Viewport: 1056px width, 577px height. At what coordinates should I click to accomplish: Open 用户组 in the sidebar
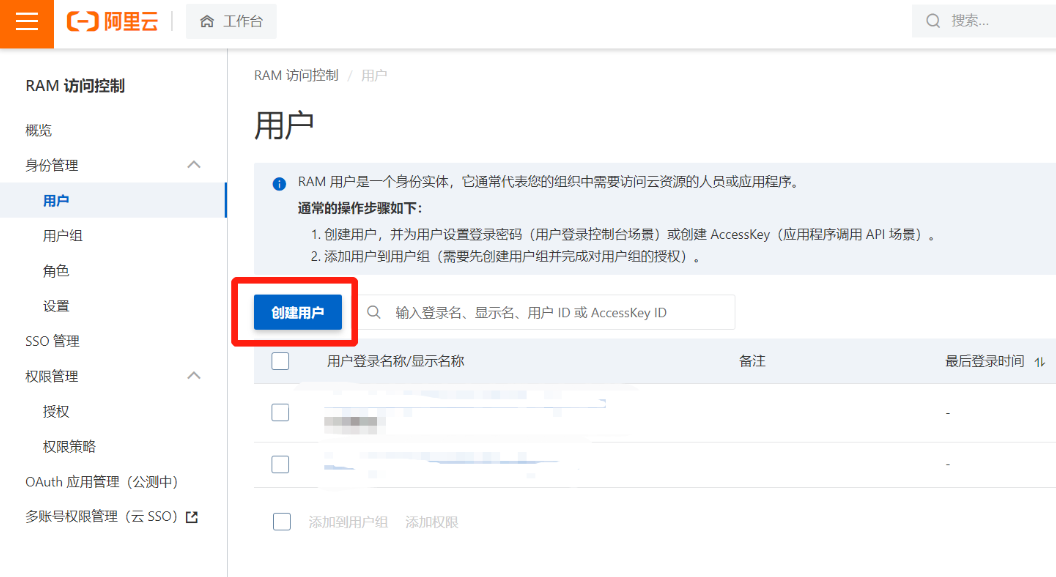(63, 236)
